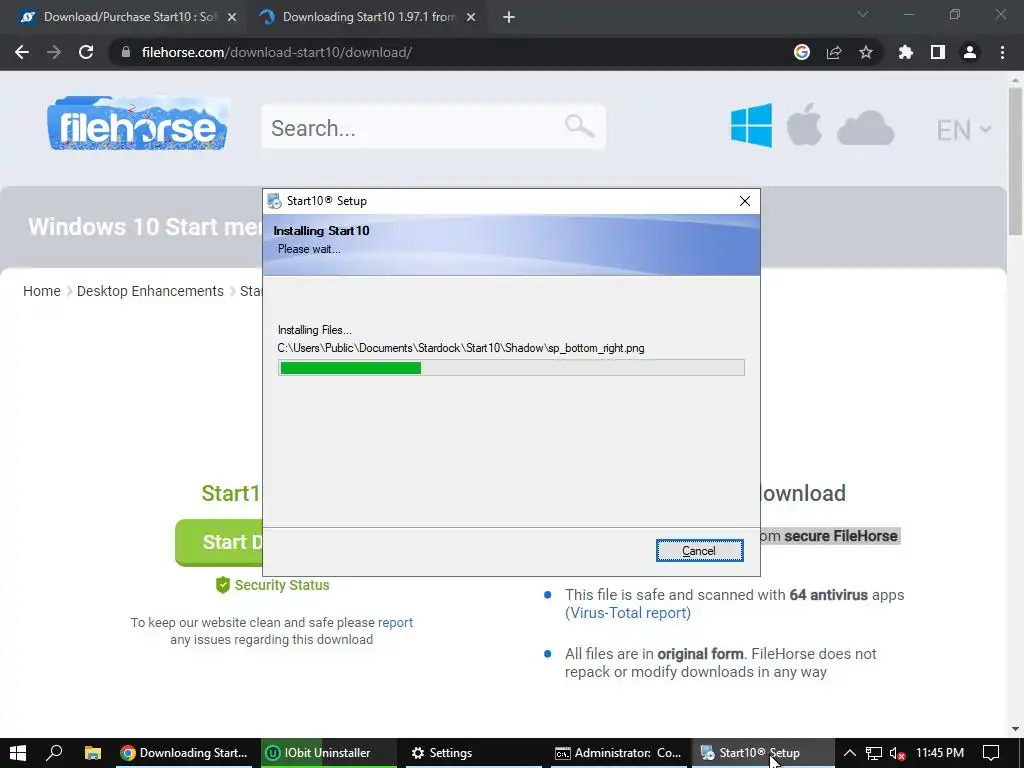
Task: Open Chrome tab search chevron
Action: coord(863,14)
